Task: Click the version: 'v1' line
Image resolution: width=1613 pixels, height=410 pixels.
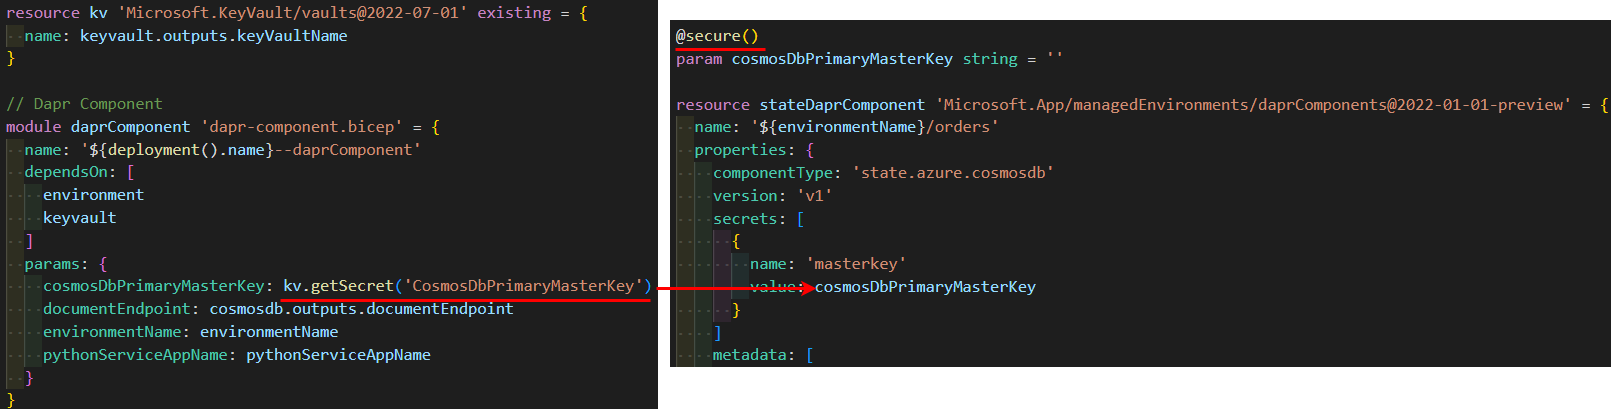Action: click(773, 196)
